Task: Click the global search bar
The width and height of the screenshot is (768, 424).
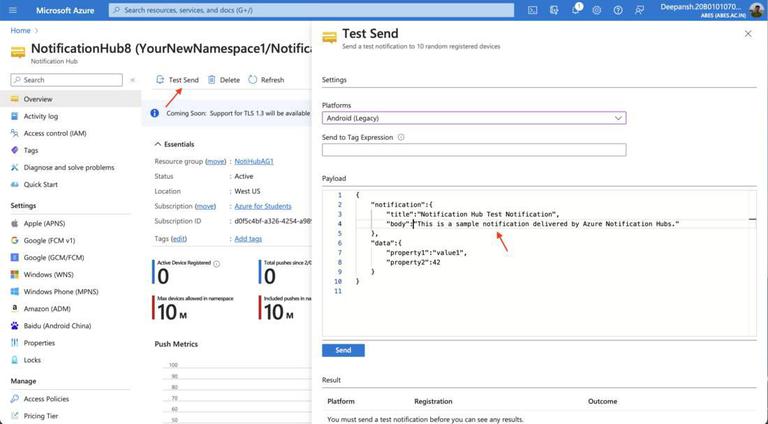Action: (312, 10)
